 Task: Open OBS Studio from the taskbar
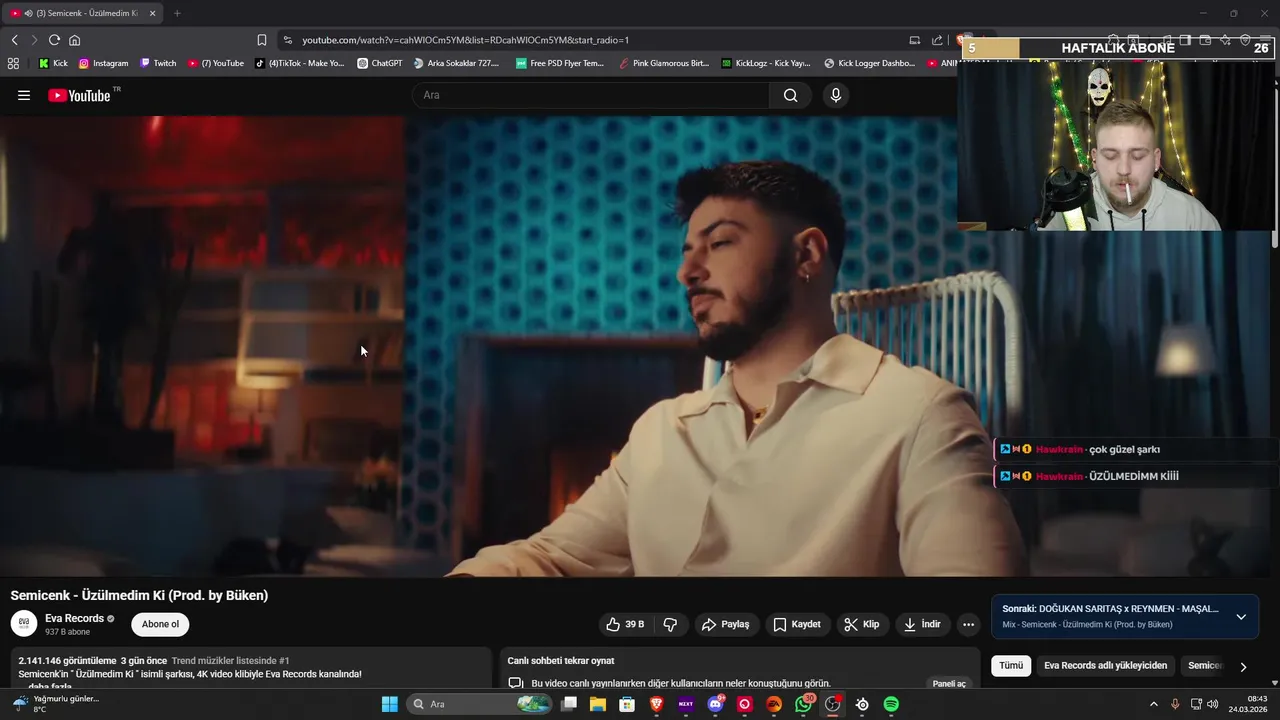[832, 704]
